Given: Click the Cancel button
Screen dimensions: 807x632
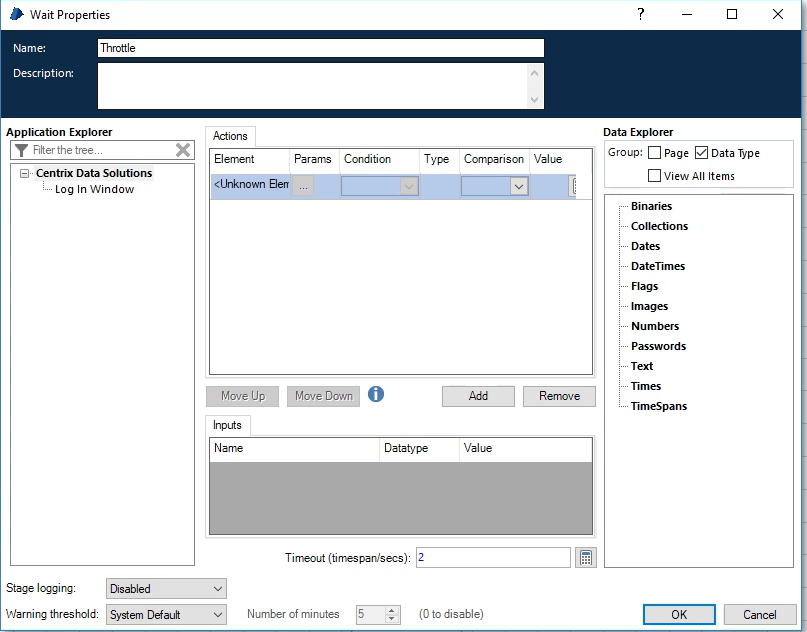Looking at the screenshot, I should click(760, 615).
